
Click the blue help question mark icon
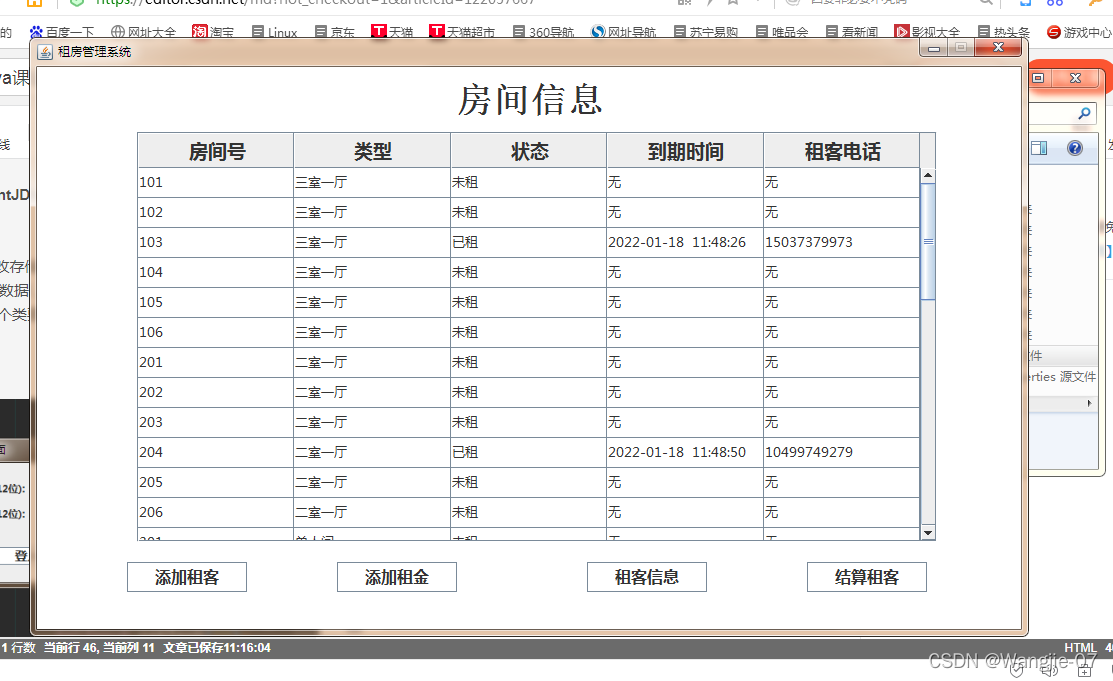1075,149
